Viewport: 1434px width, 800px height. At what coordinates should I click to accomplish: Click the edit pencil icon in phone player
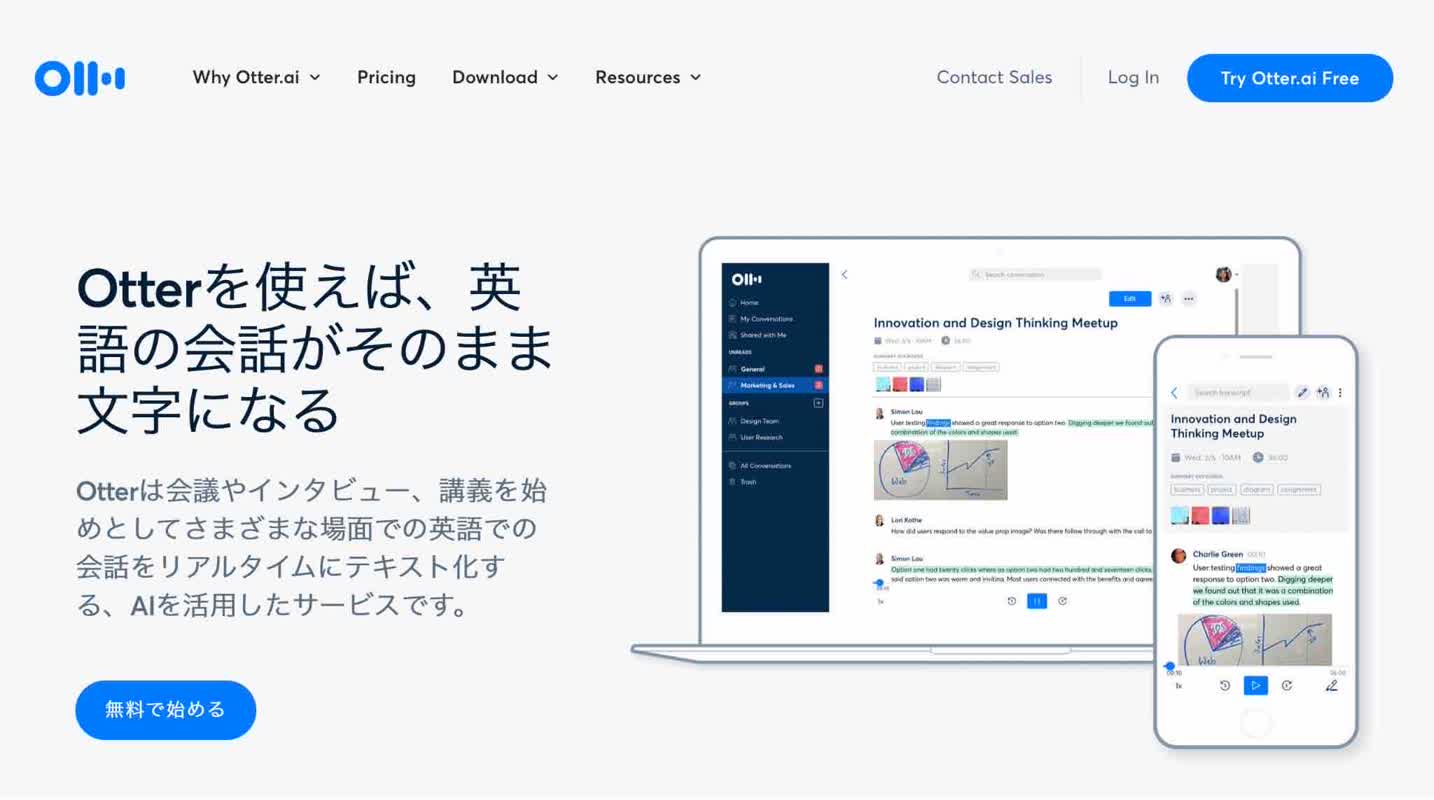[x=1331, y=685]
